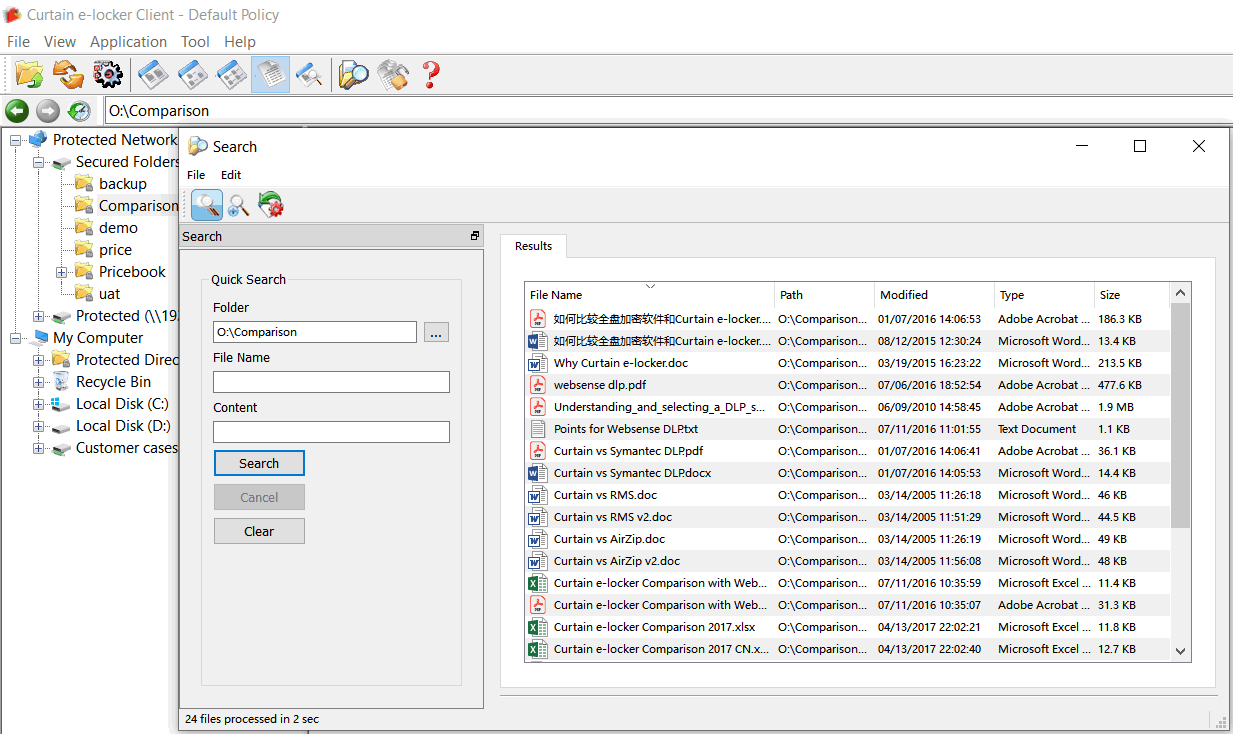This screenshot has width=1233, height=734.
Task: Select the Quick Search icon in Search window
Action: coord(207,205)
